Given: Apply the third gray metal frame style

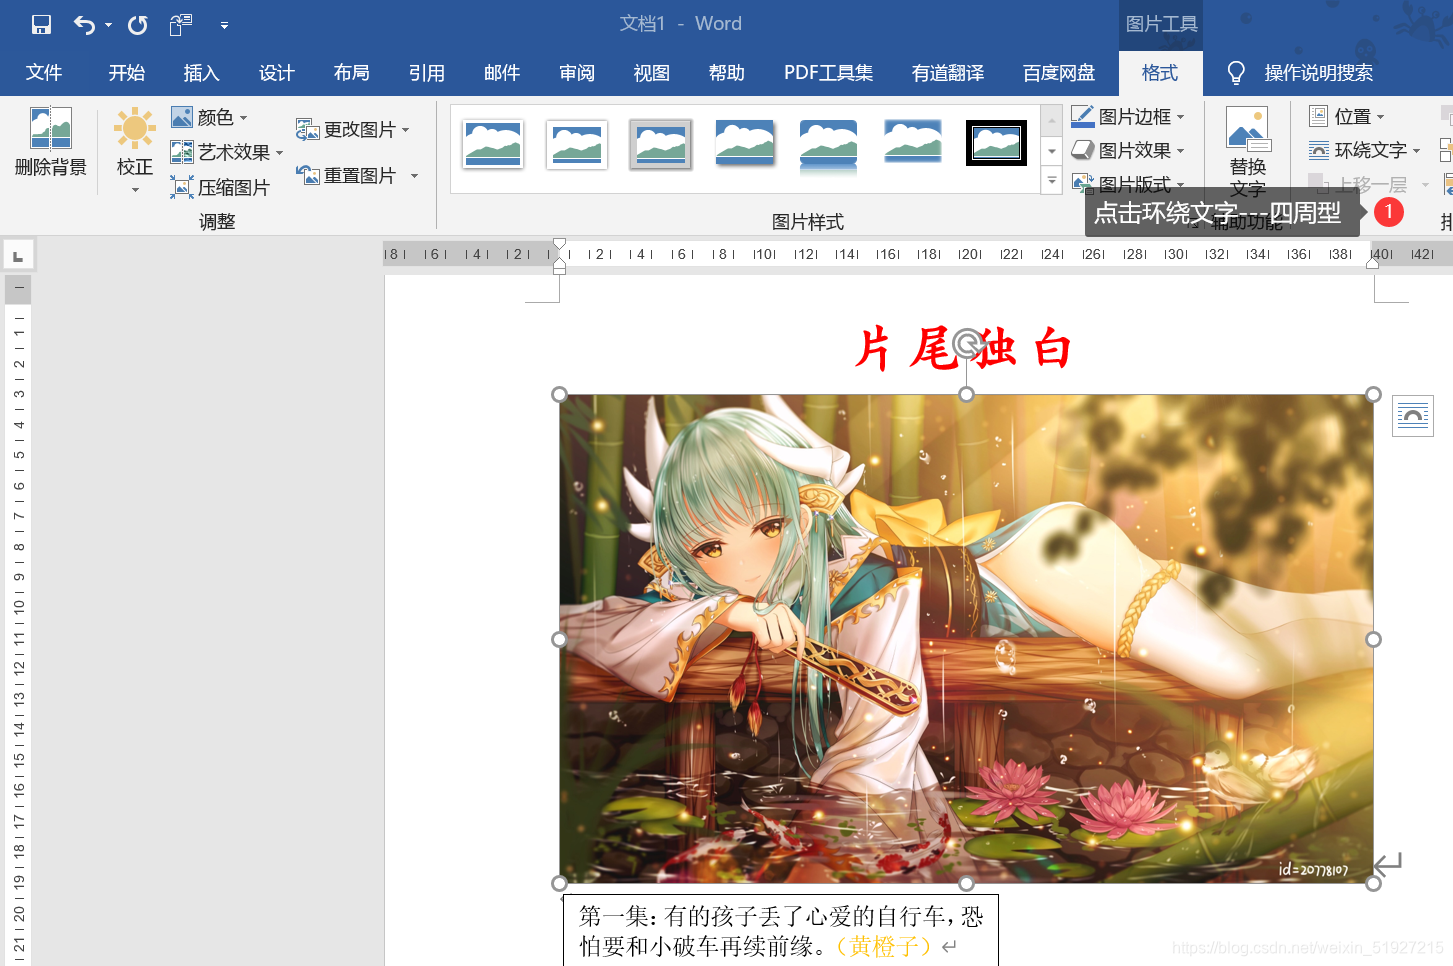Looking at the screenshot, I should [661, 144].
